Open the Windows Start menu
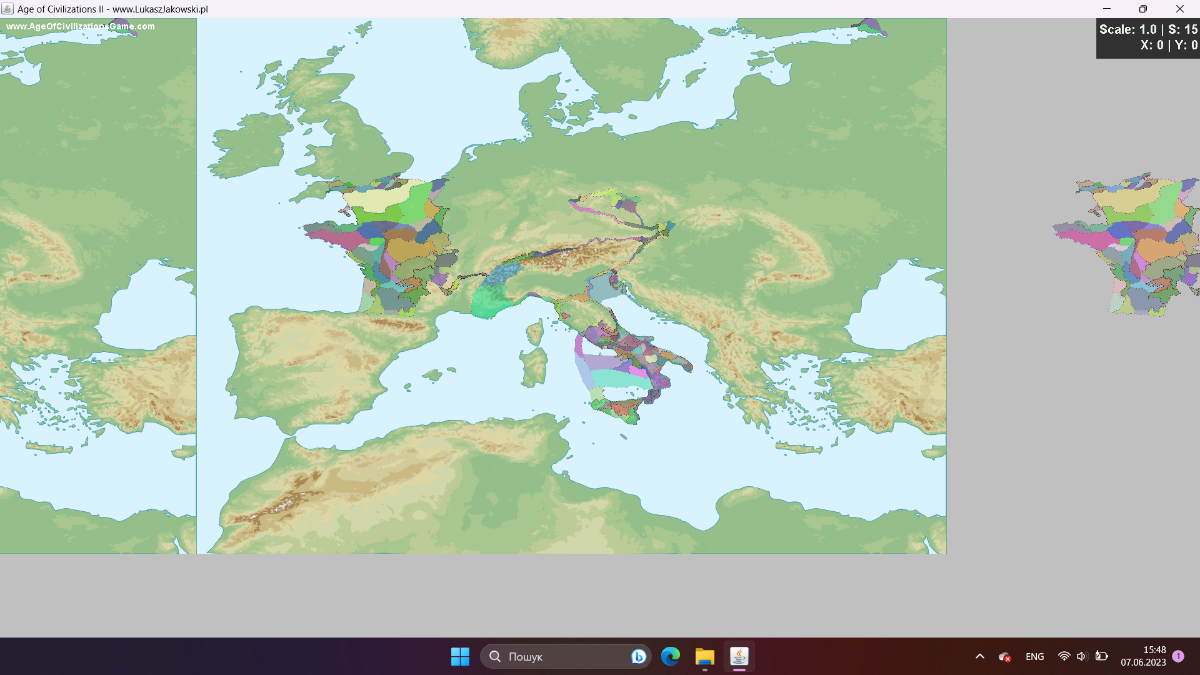 coord(460,656)
